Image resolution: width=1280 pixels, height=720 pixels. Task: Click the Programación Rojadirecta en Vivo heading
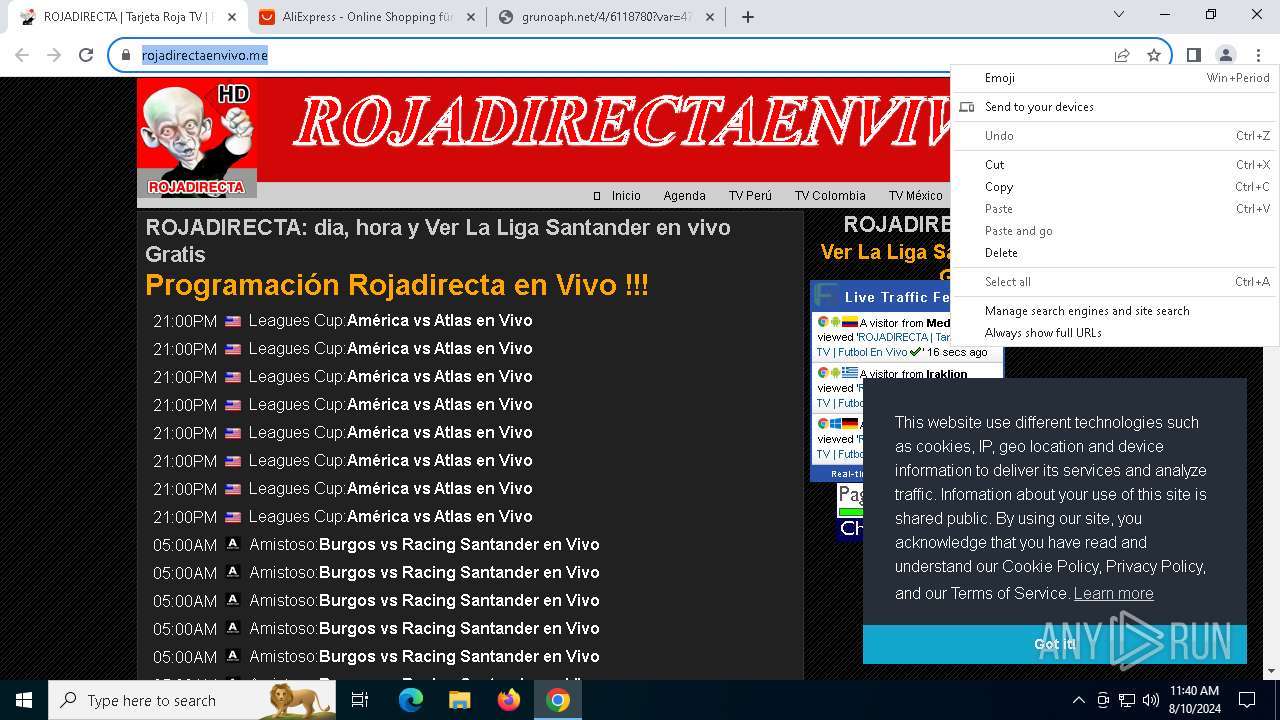pos(397,285)
